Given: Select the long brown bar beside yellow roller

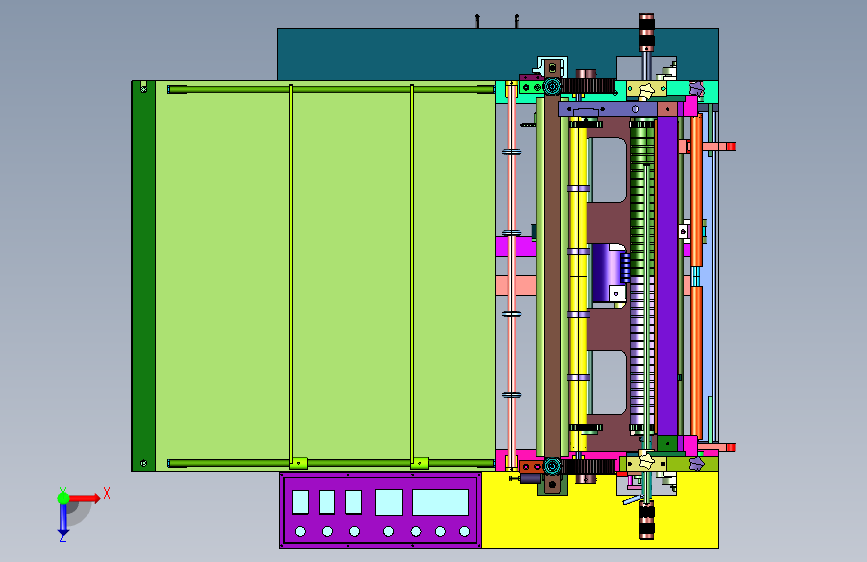Looking at the screenshot, I should pos(552,277).
